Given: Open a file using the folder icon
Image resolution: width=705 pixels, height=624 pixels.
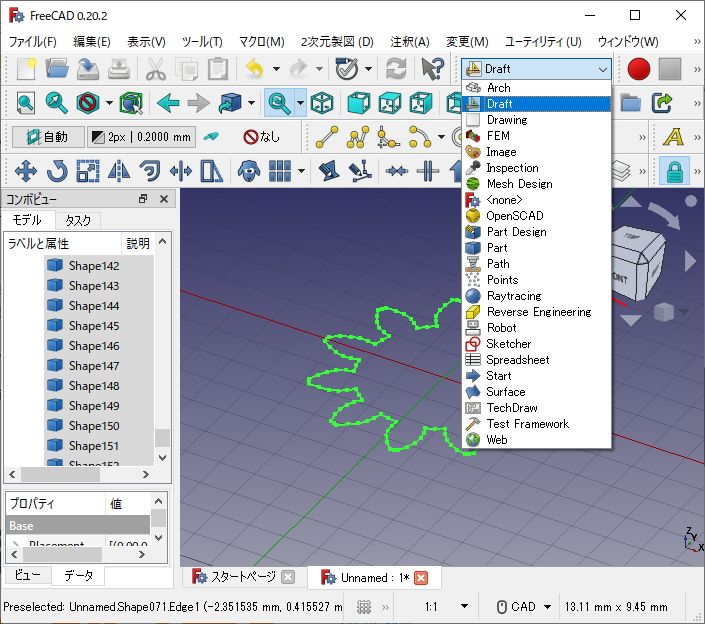Looking at the screenshot, I should tap(57, 69).
